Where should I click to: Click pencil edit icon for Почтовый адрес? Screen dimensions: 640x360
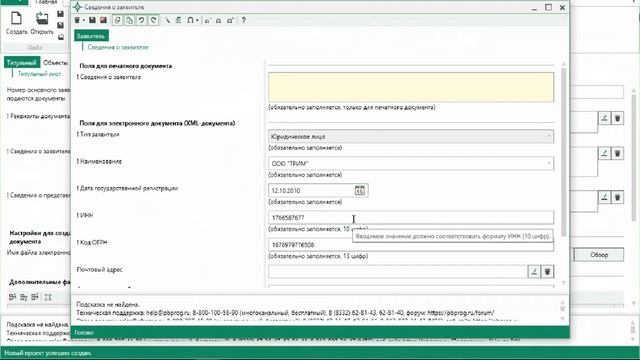(534, 271)
